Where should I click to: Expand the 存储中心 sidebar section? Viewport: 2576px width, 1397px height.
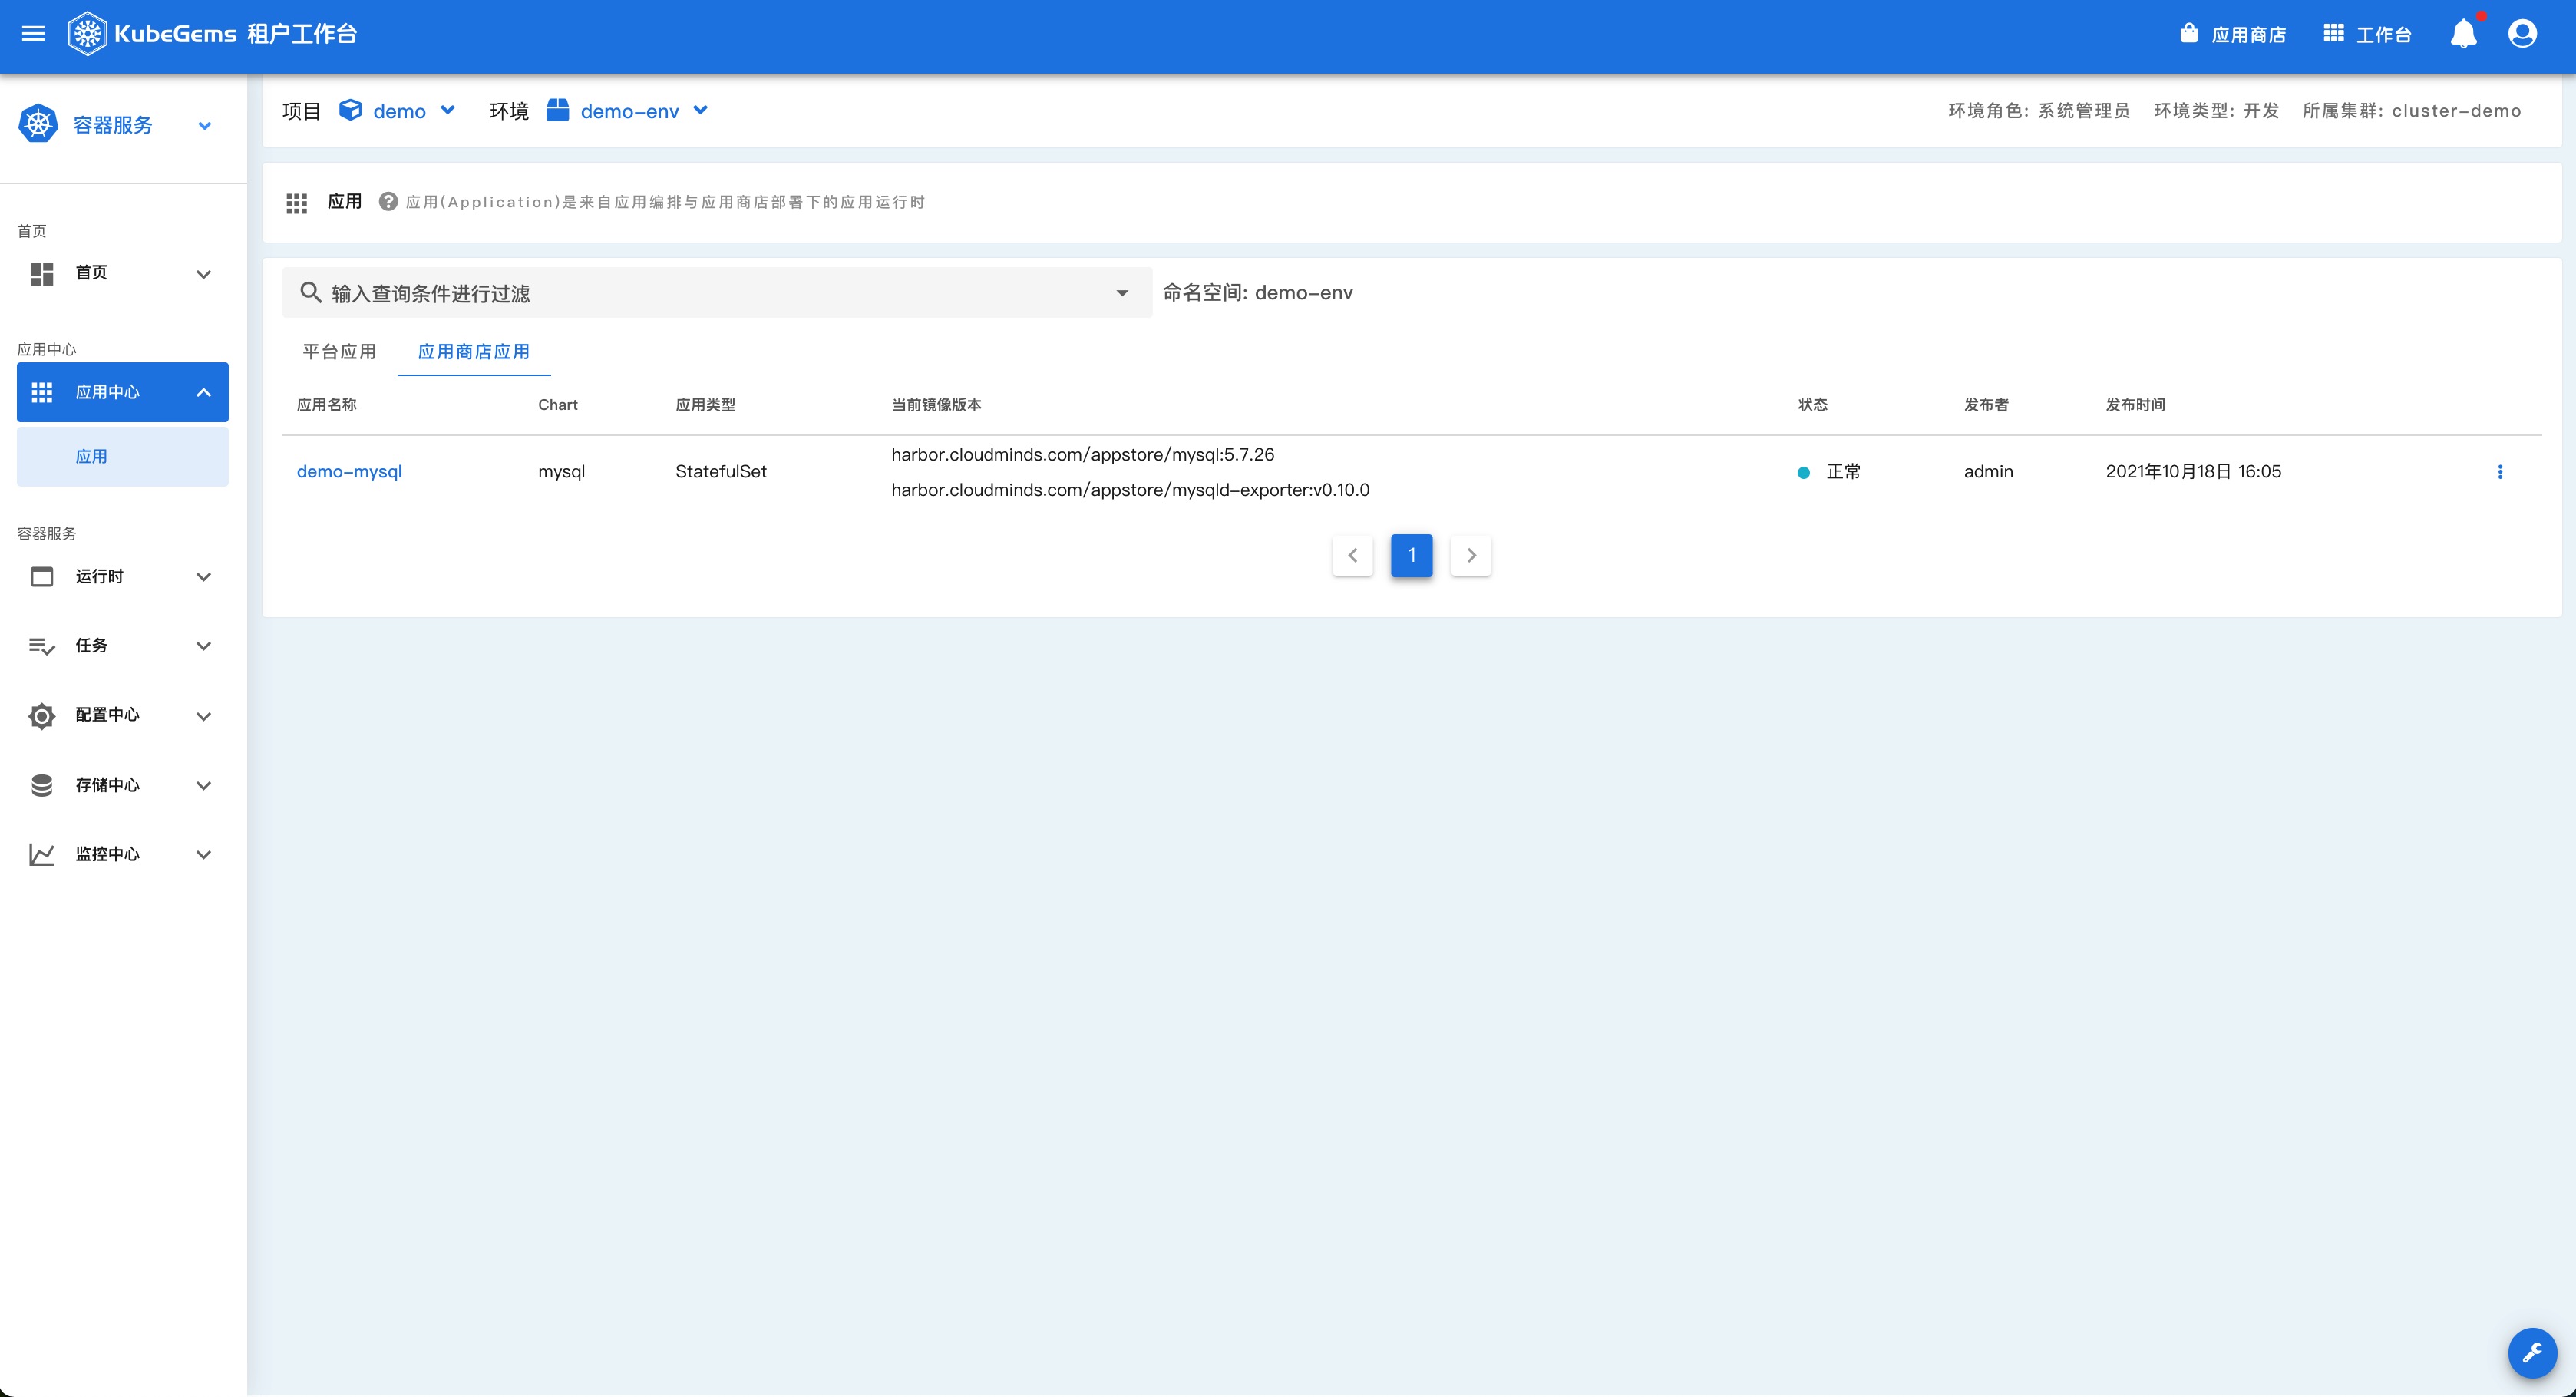click(x=204, y=785)
